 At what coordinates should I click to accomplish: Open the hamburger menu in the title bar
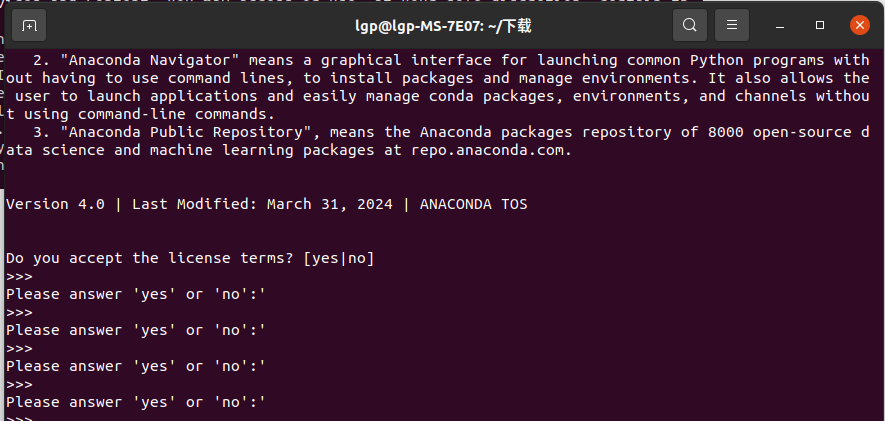[732, 25]
